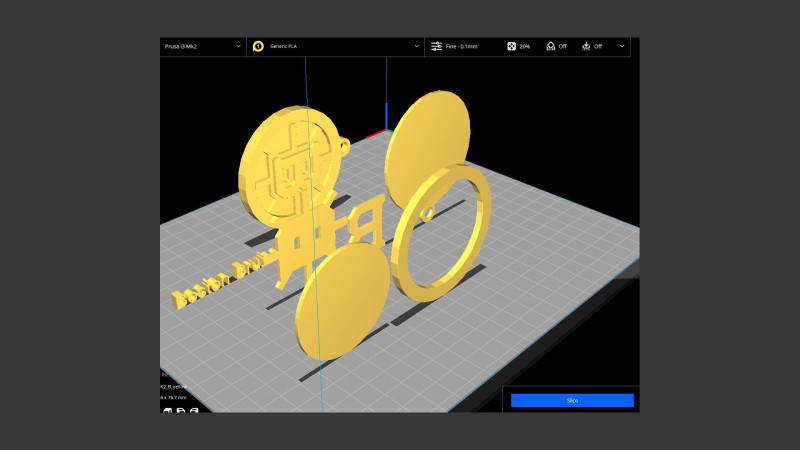
Task: Click the print settings sliders icon
Action: 436,46
